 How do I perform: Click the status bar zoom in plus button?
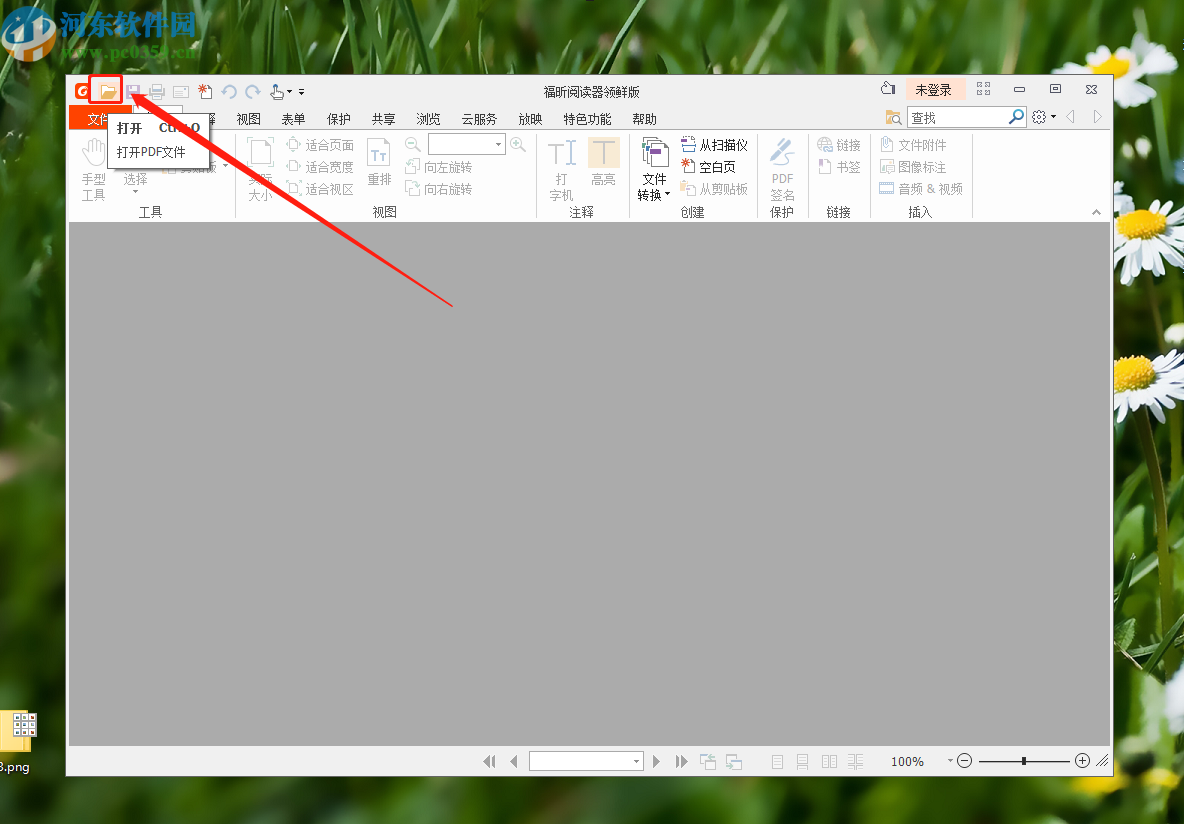click(x=1082, y=761)
